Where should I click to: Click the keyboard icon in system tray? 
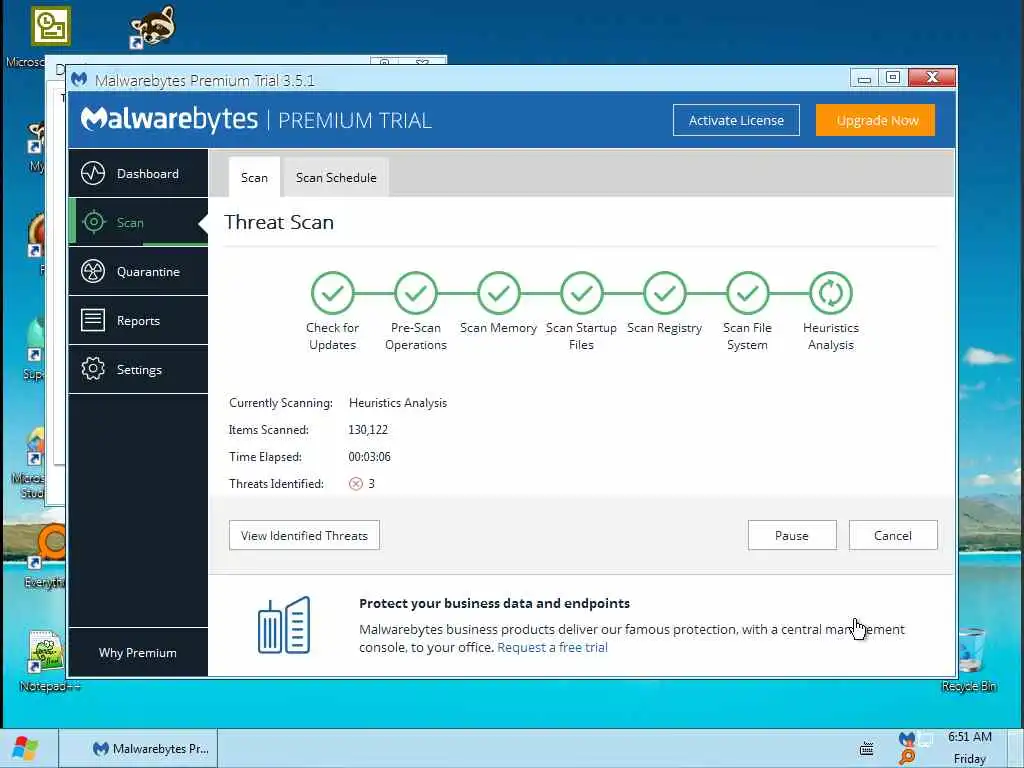(x=867, y=749)
